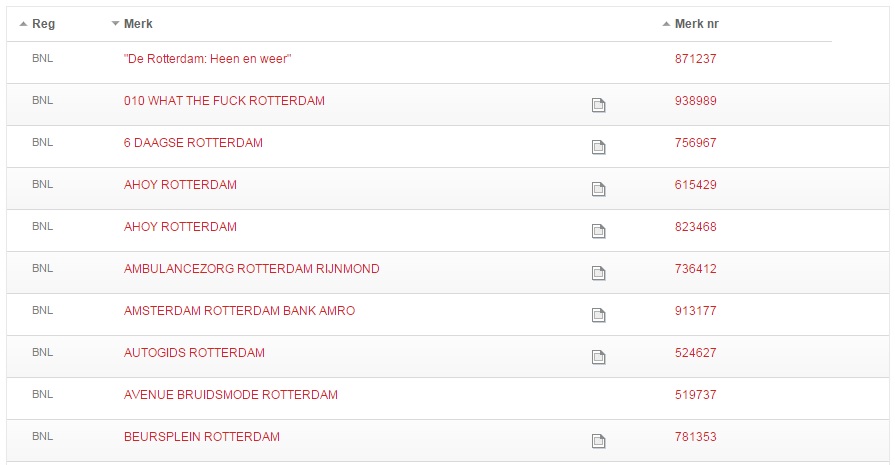895x465 pixels.
Task: Open trademark number 871237
Action: [x=695, y=59]
